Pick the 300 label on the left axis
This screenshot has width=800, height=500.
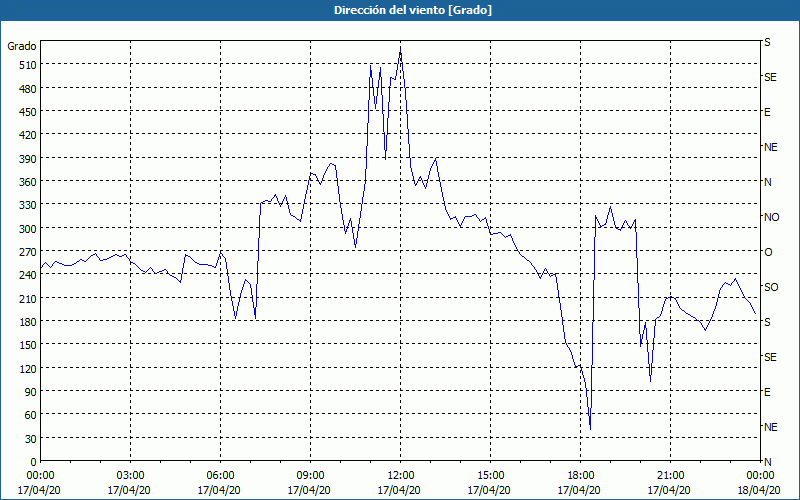click(28, 229)
